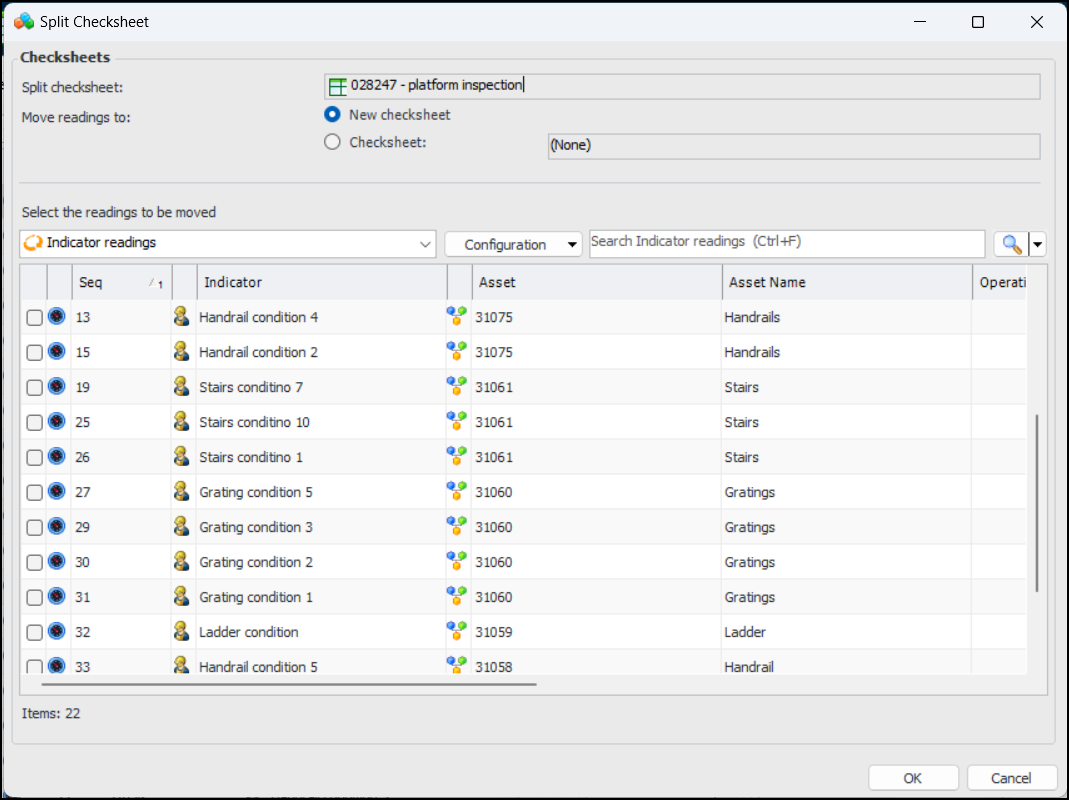Click the checksheet icon next to 028247
The image size is (1069, 800).
[338, 87]
